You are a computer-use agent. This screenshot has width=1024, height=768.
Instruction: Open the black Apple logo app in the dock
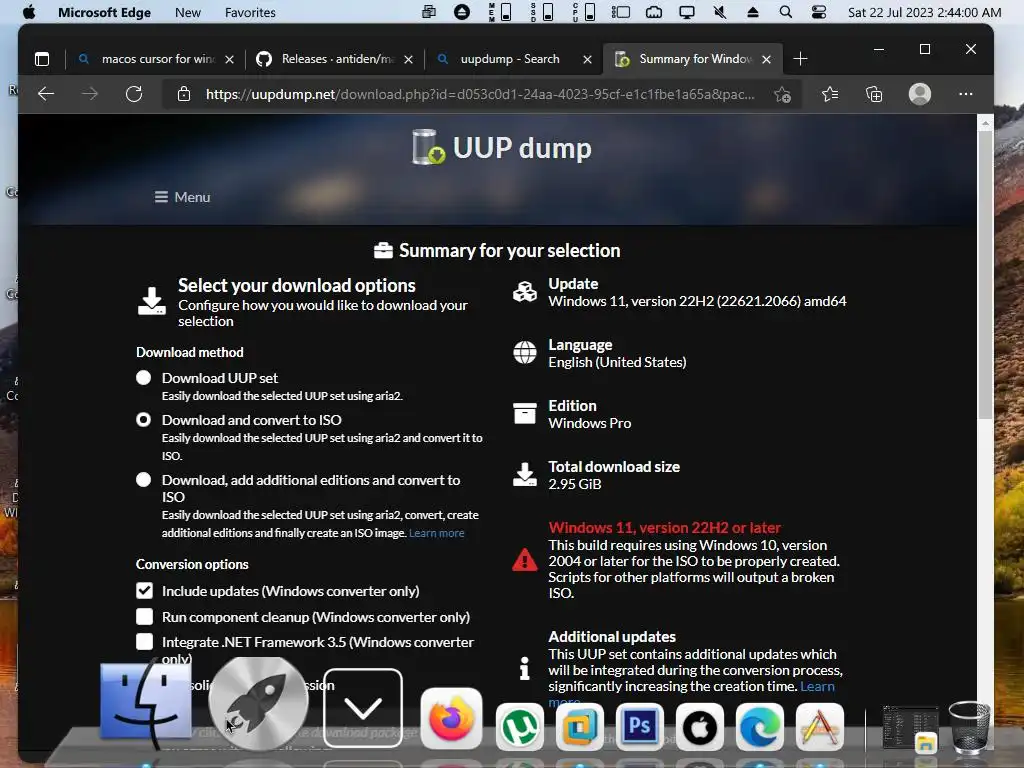[699, 727]
